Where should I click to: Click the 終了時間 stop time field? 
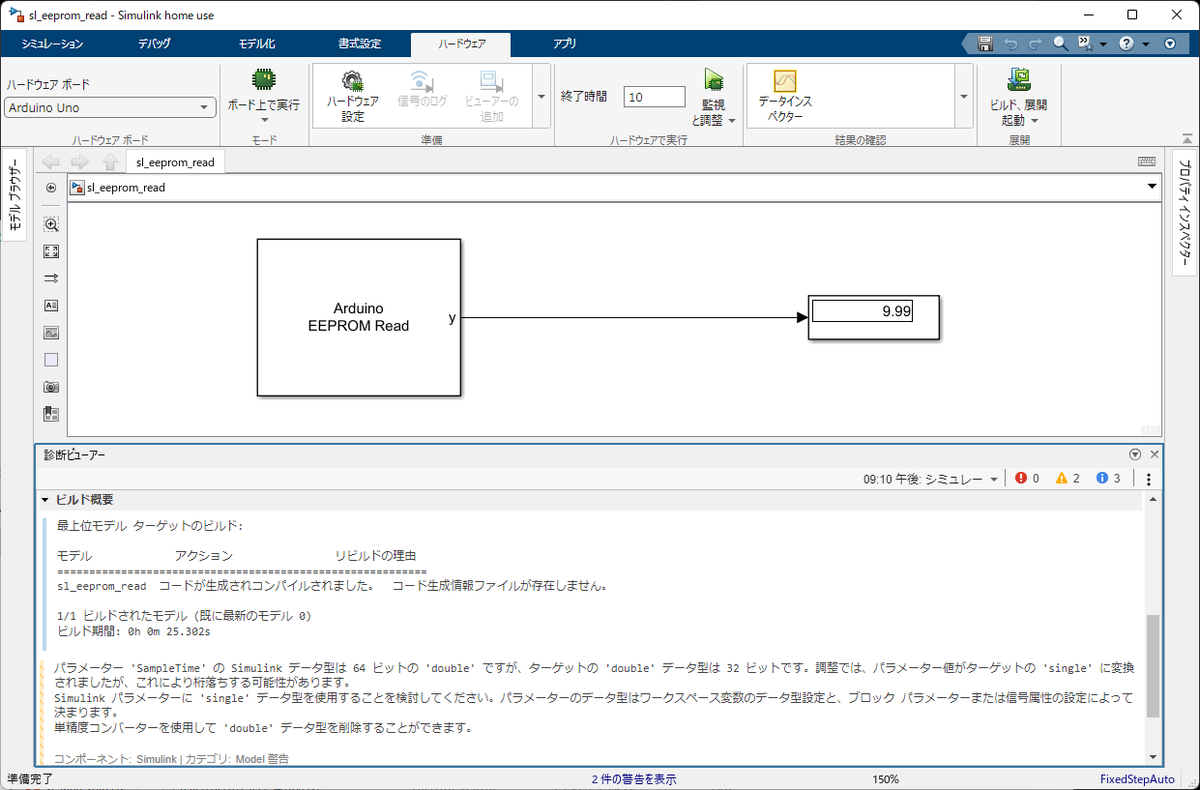[654, 97]
